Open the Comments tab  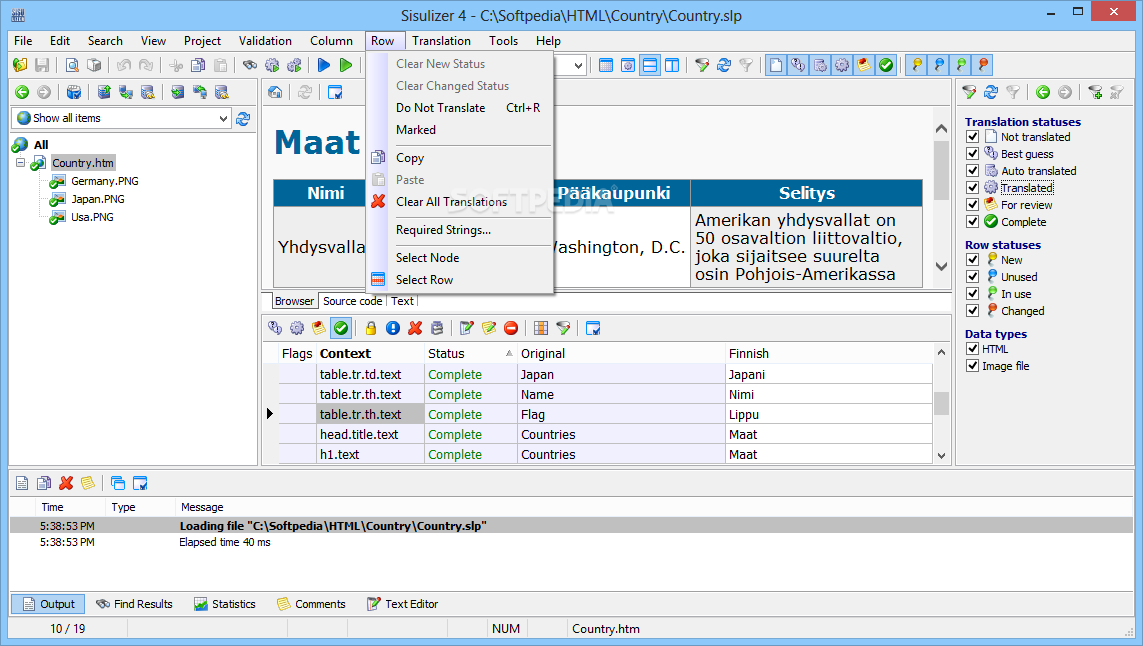coord(311,604)
